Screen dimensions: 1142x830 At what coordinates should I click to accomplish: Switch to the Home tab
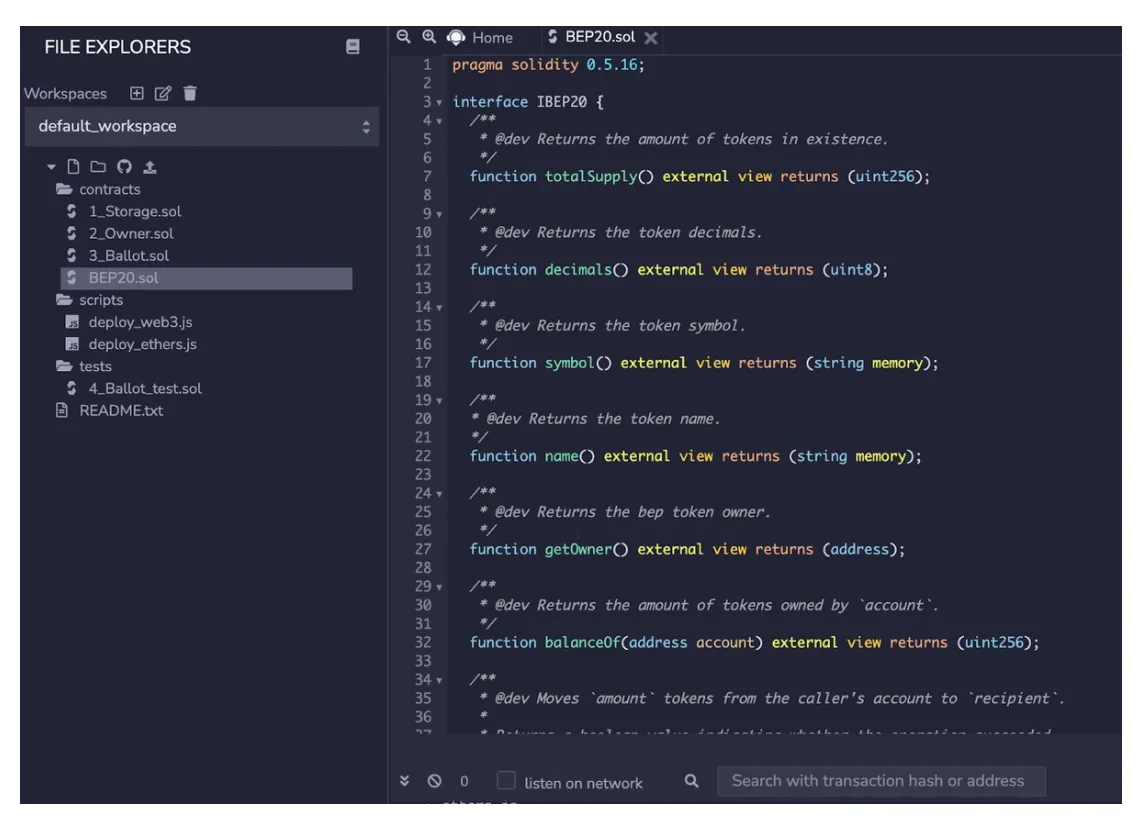(x=492, y=37)
